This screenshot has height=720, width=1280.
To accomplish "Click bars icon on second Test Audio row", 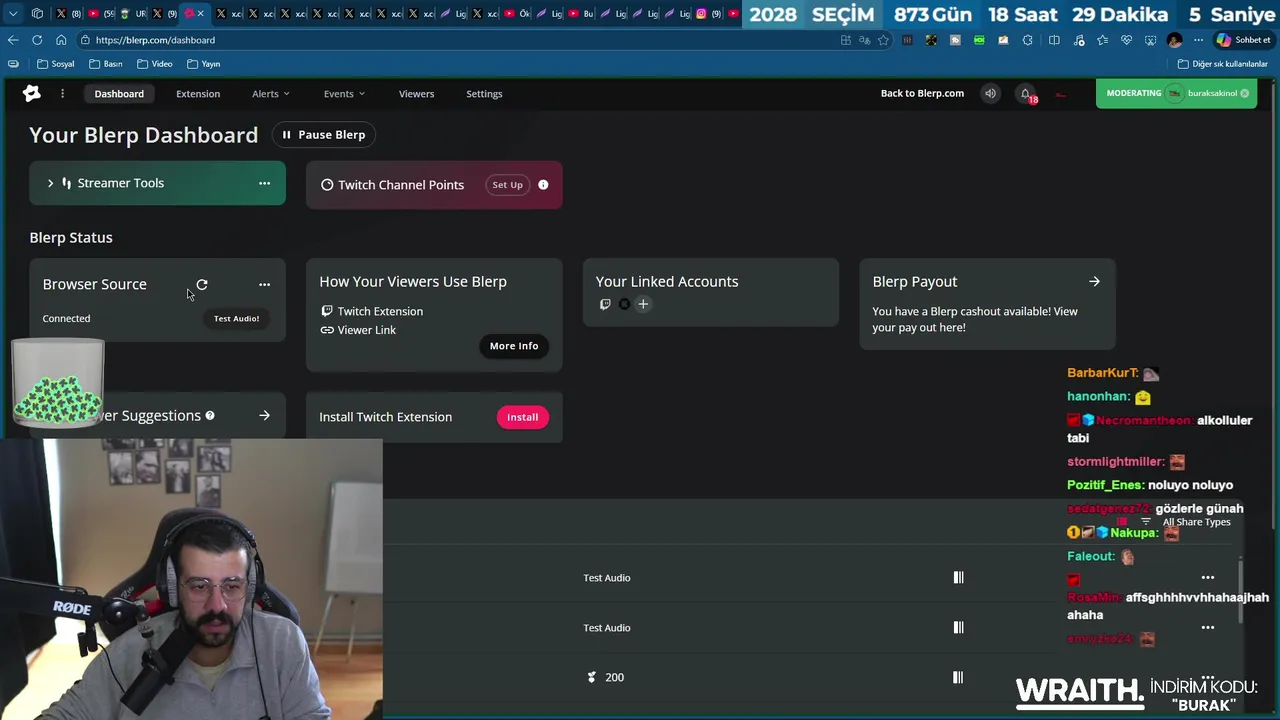I will tap(958, 628).
